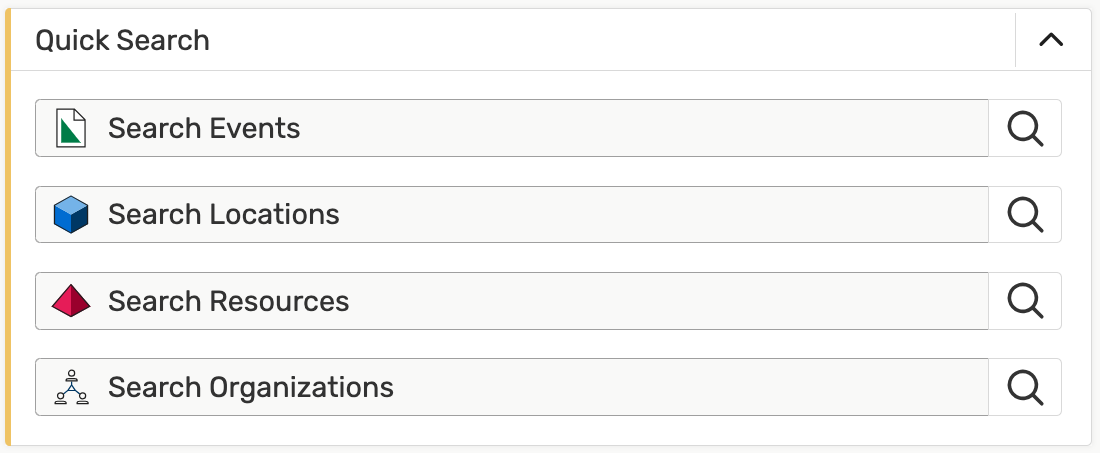Screen dimensions: 1100x453
Task: Click the red pyramid Resources icon
Action: pyautogui.click(x=71, y=301)
